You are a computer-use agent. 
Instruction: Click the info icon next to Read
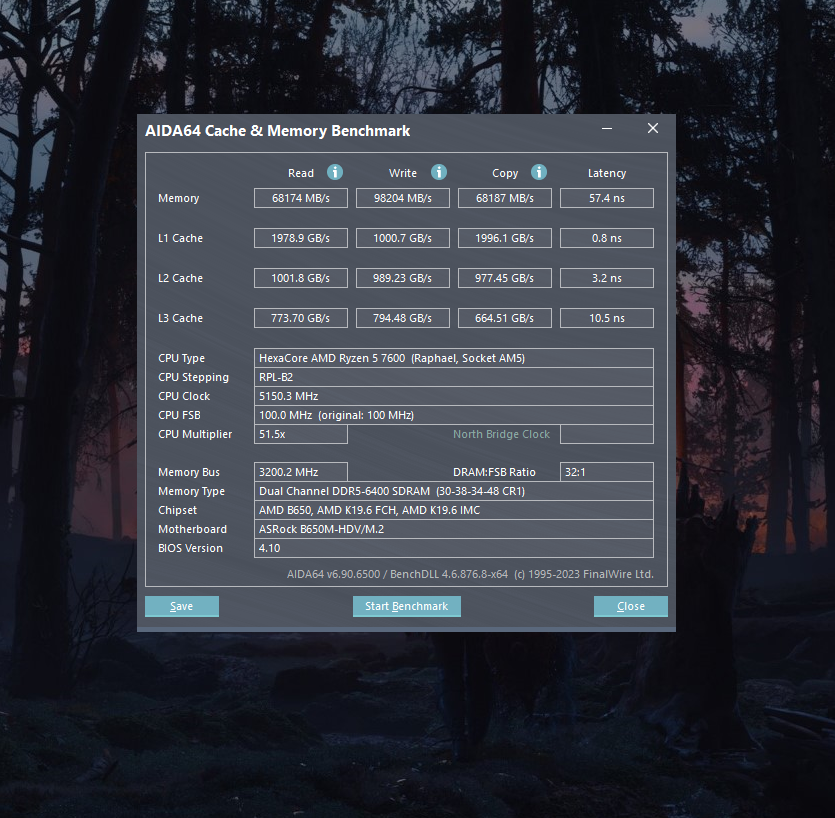pos(335,172)
